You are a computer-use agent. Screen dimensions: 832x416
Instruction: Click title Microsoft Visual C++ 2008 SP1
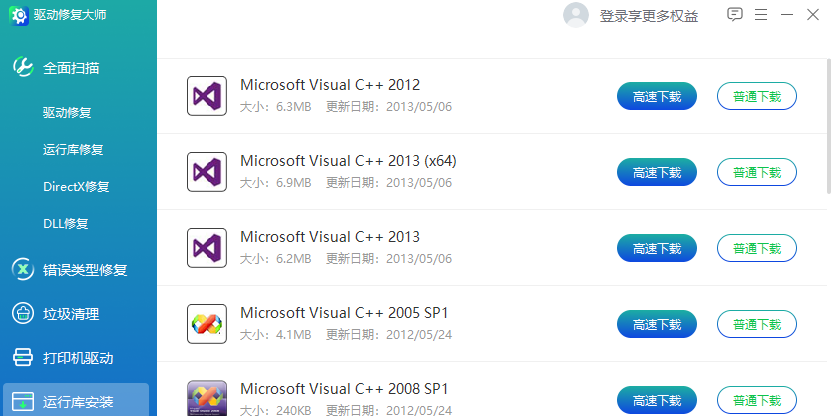[x=344, y=389]
